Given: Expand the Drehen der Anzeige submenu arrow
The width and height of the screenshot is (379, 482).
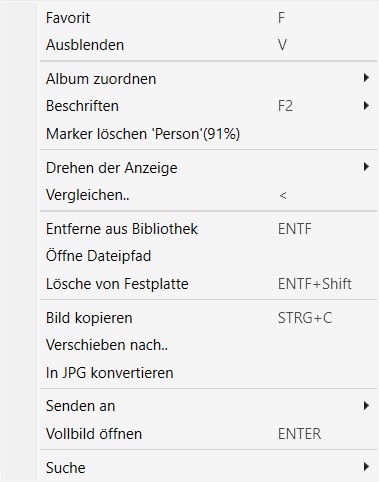Looking at the screenshot, I should (366, 167).
